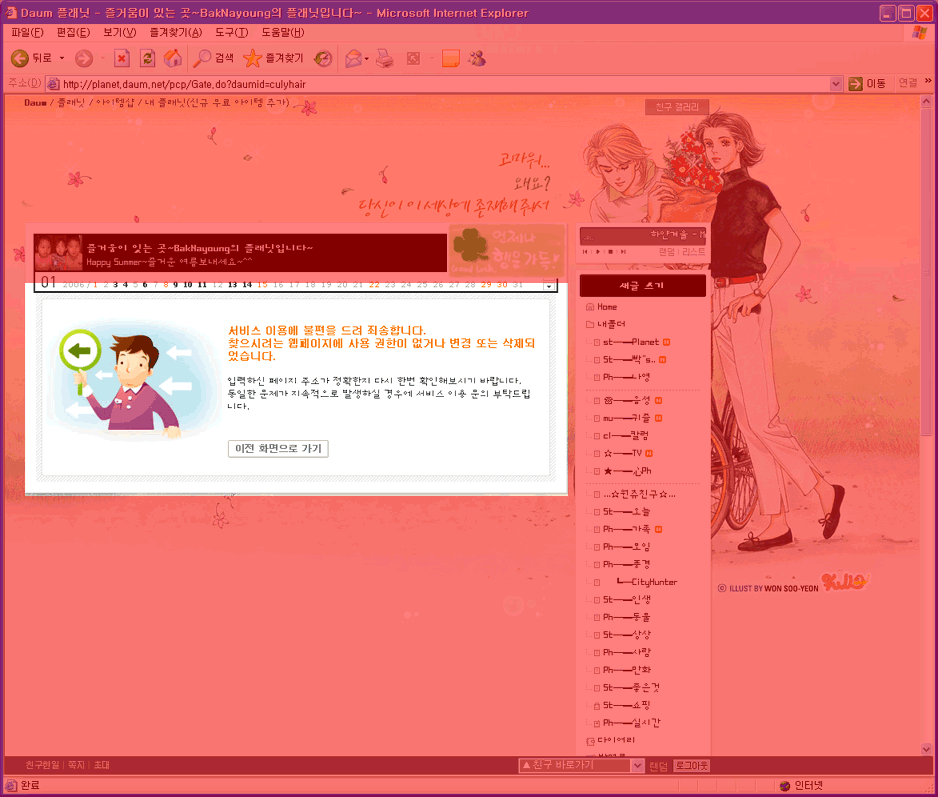Open the 즐겨찾기(A) menu
The height and width of the screenshot is (797, 938).
175,32
